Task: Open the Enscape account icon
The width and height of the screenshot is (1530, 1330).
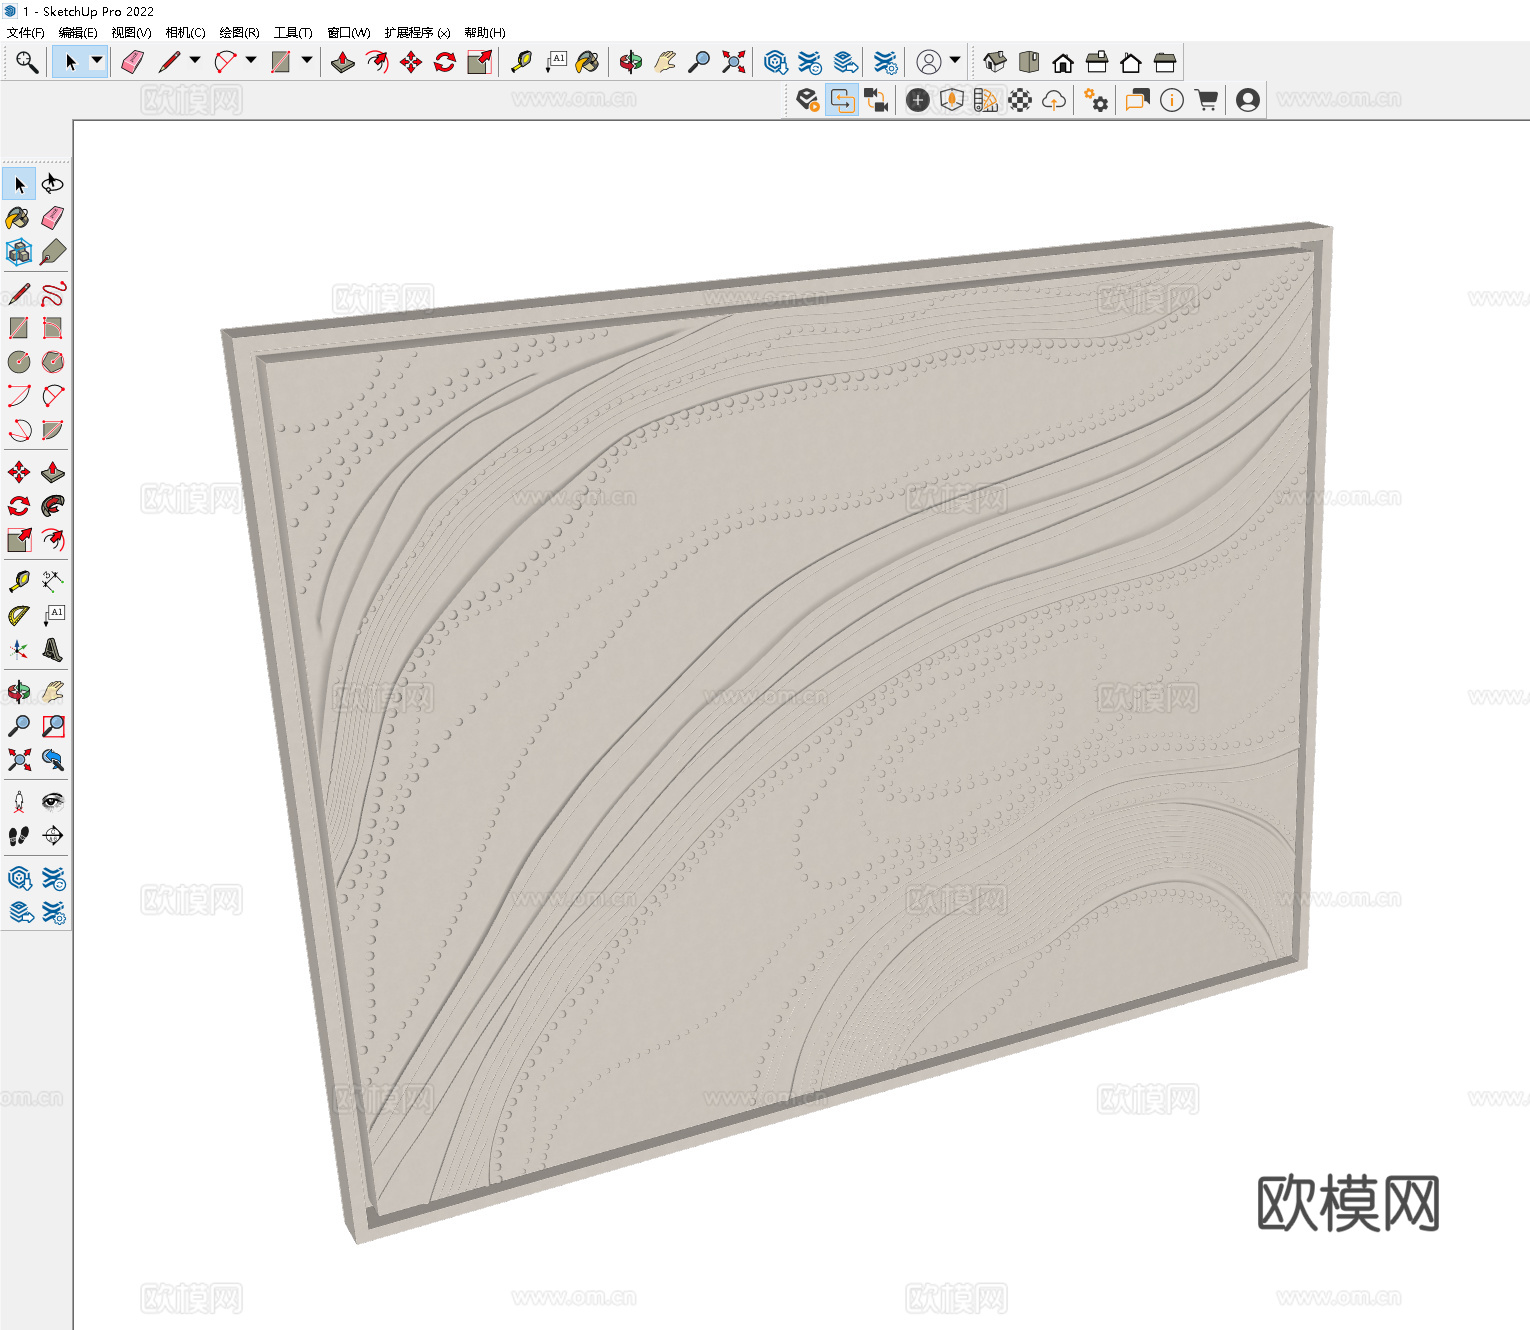Action: [1248, 100]
